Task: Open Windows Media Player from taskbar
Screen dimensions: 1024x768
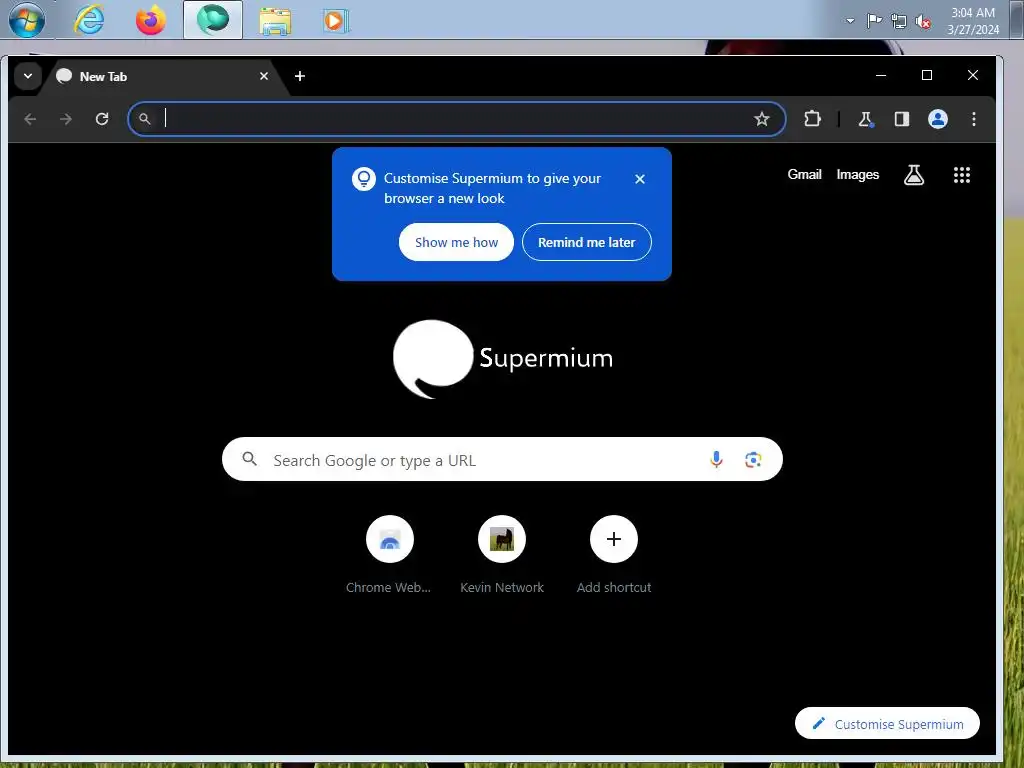Action: coord(336,20)
